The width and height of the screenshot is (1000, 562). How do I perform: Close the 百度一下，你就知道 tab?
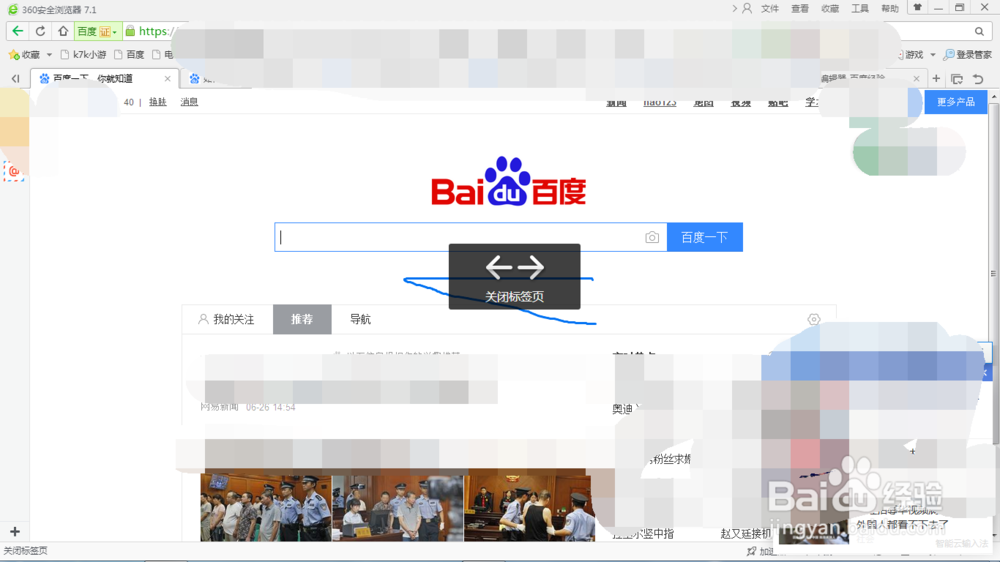[167, 78]
